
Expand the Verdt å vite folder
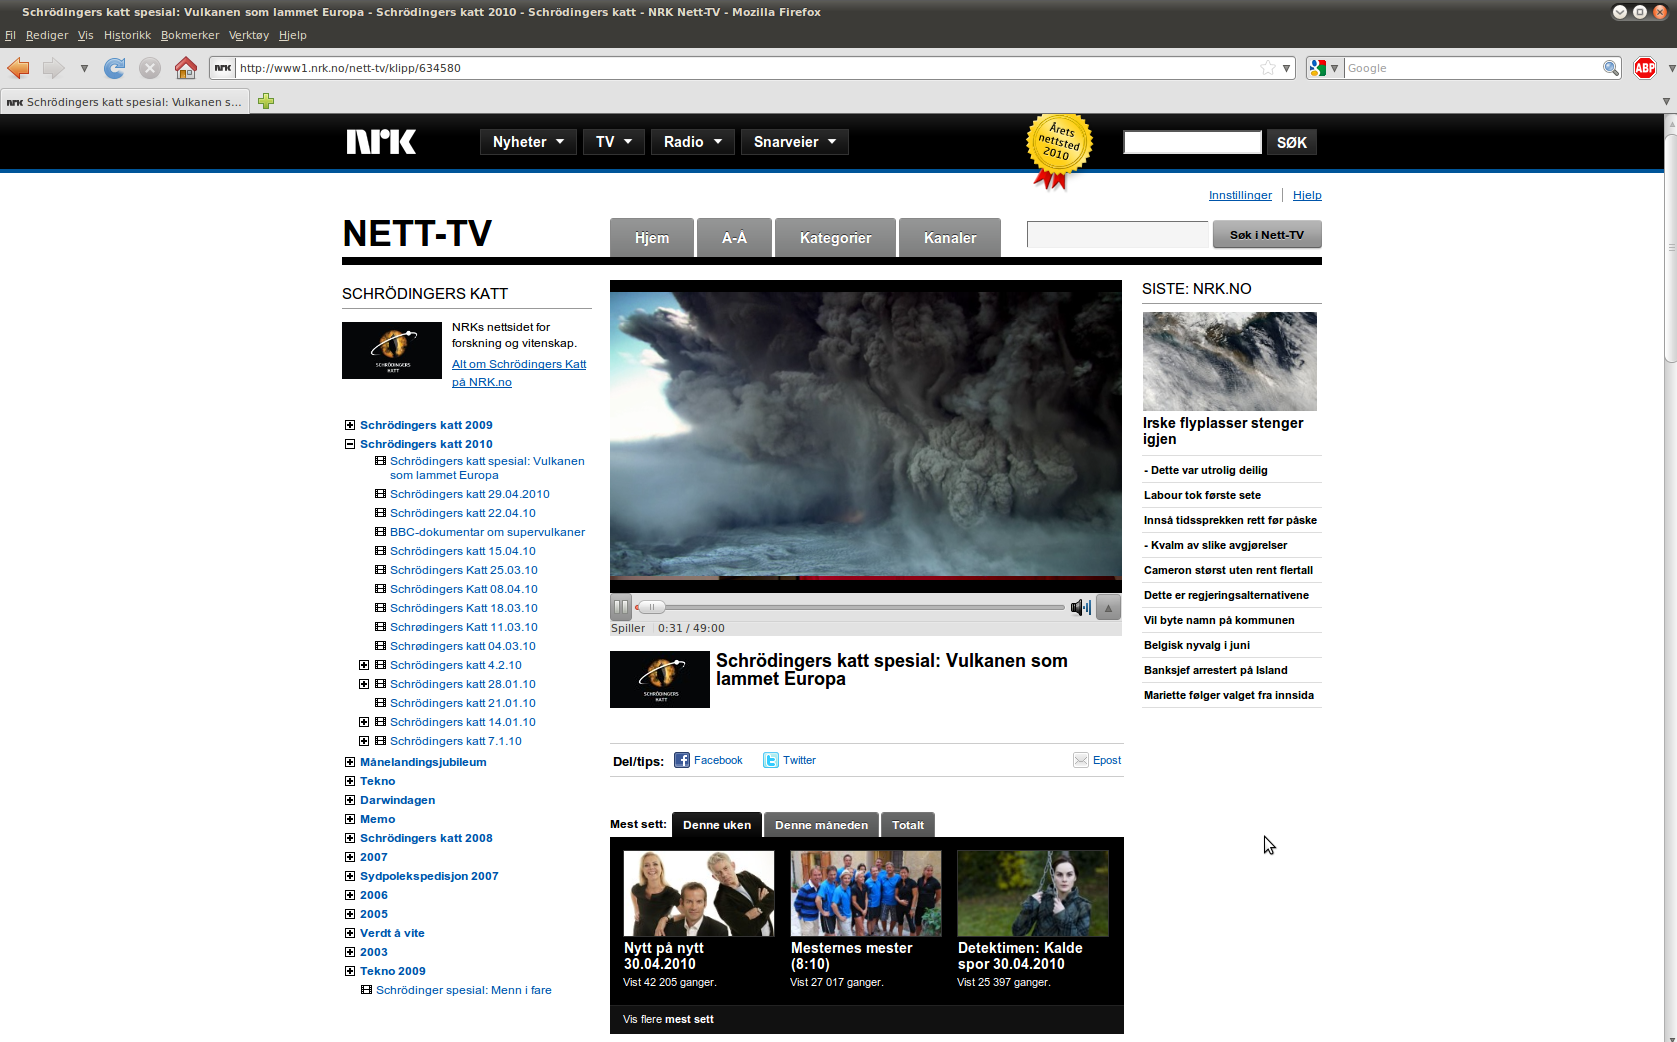350,933
